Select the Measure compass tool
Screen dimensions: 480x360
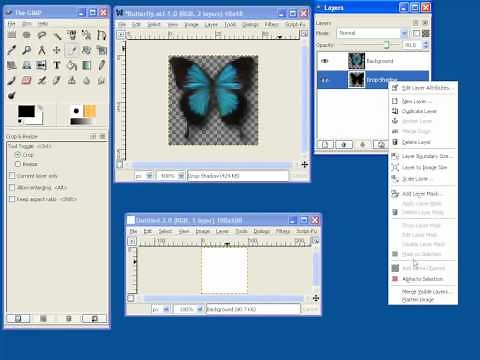(42, 50)
